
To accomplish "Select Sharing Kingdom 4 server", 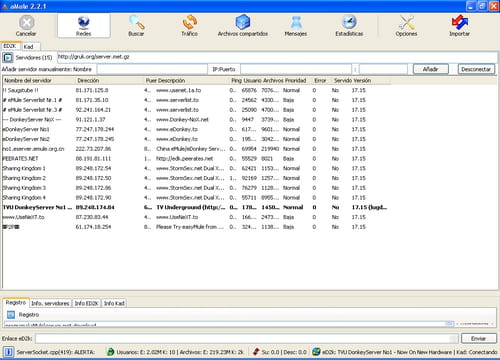I will click(197, 198).
